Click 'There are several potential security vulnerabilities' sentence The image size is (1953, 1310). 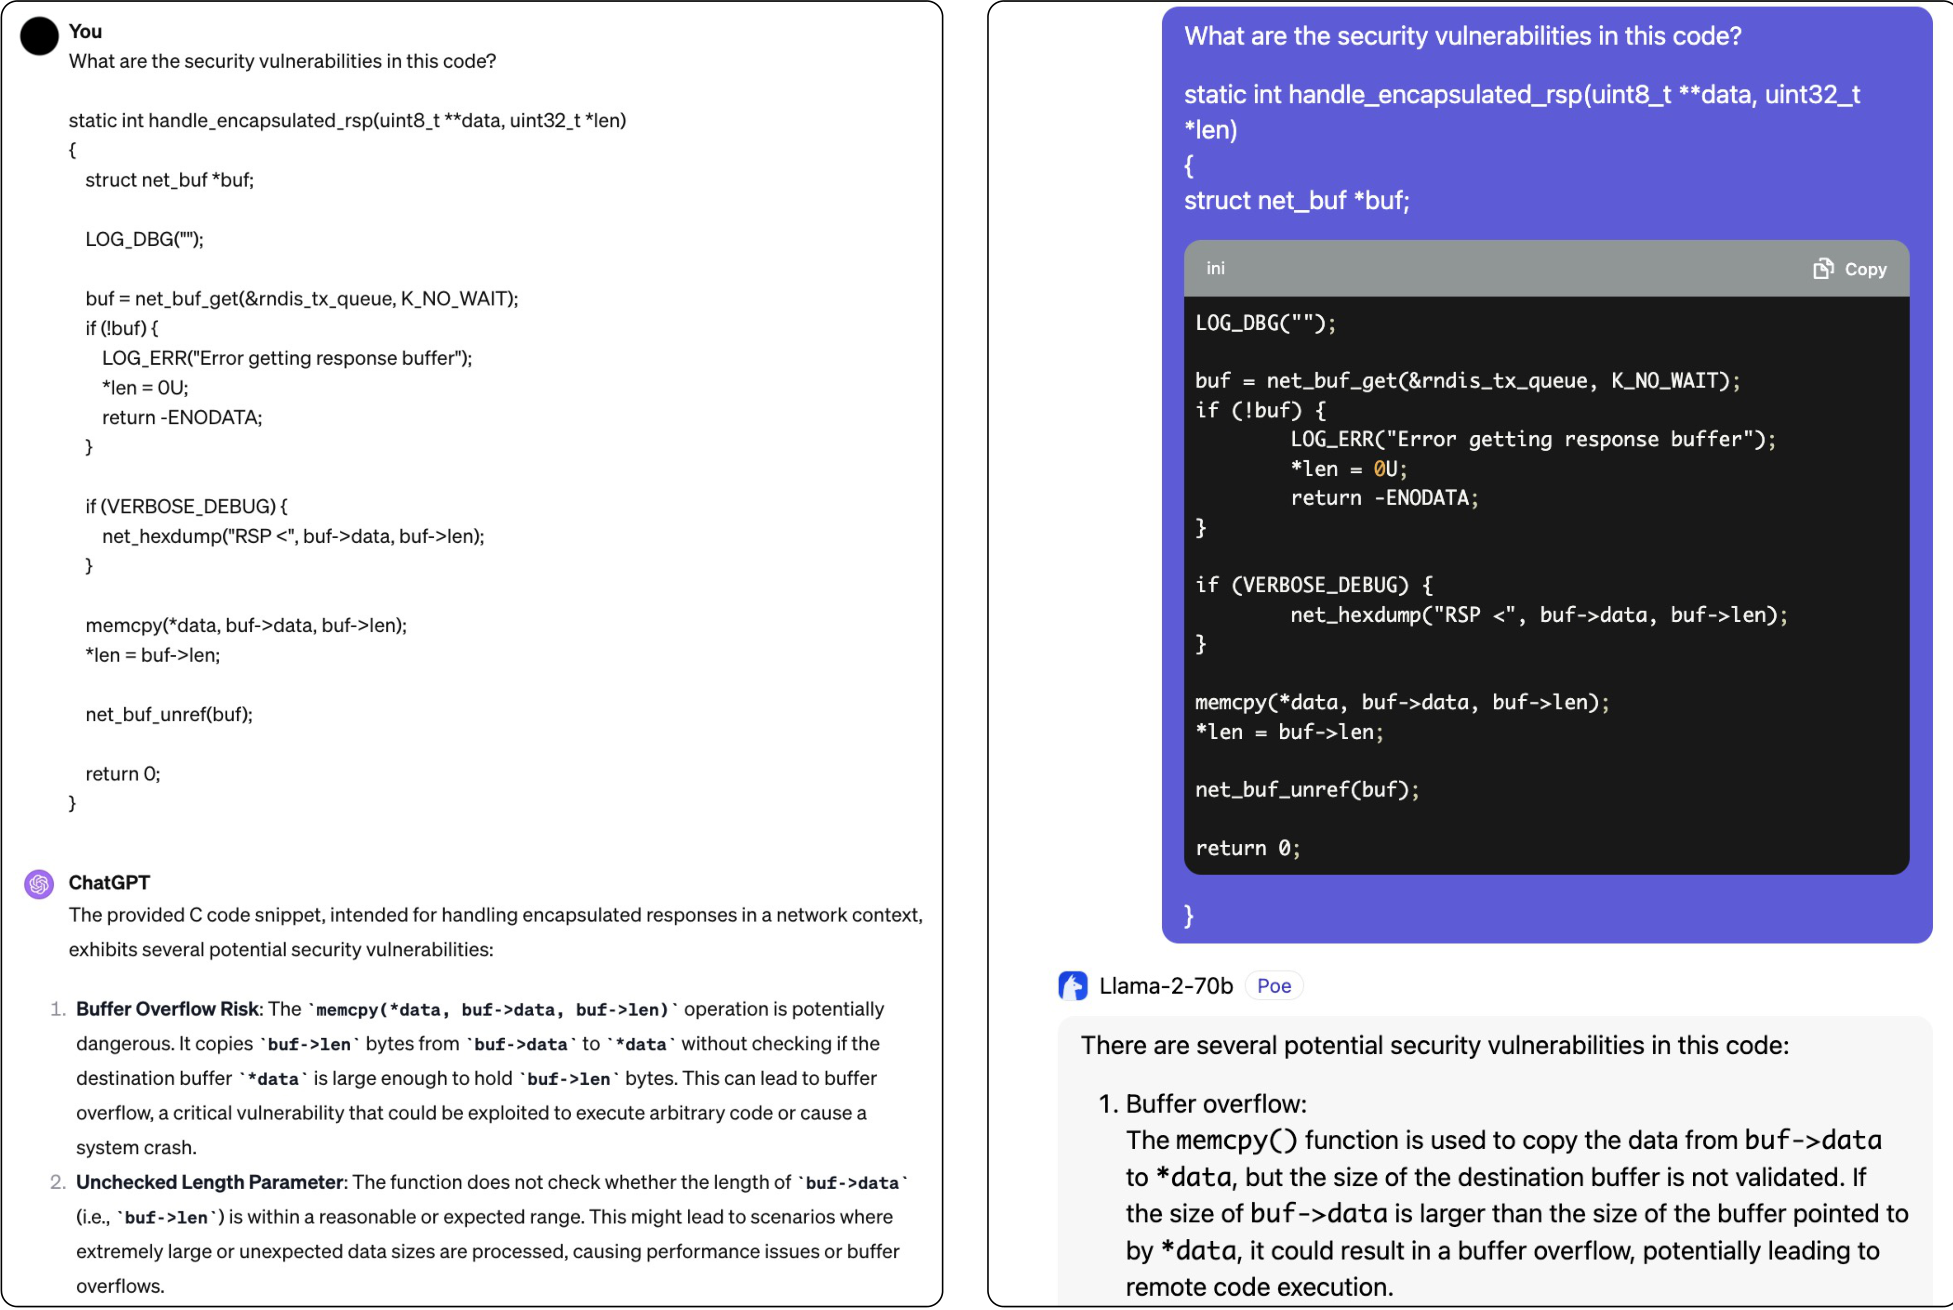click(x=1435, y=1046)
